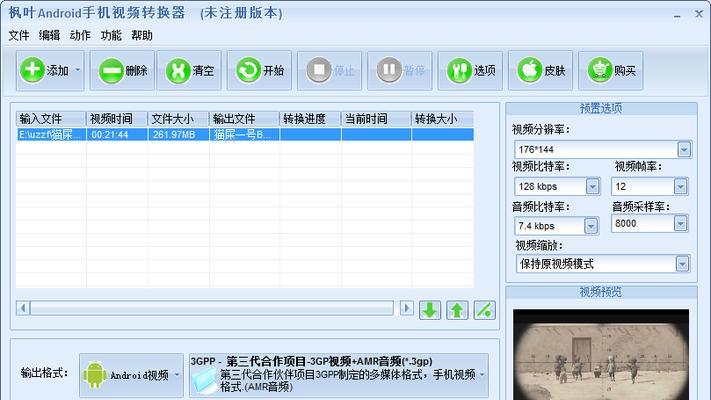
Task: Move item down with green down arrow
Action: pos(430,310)
